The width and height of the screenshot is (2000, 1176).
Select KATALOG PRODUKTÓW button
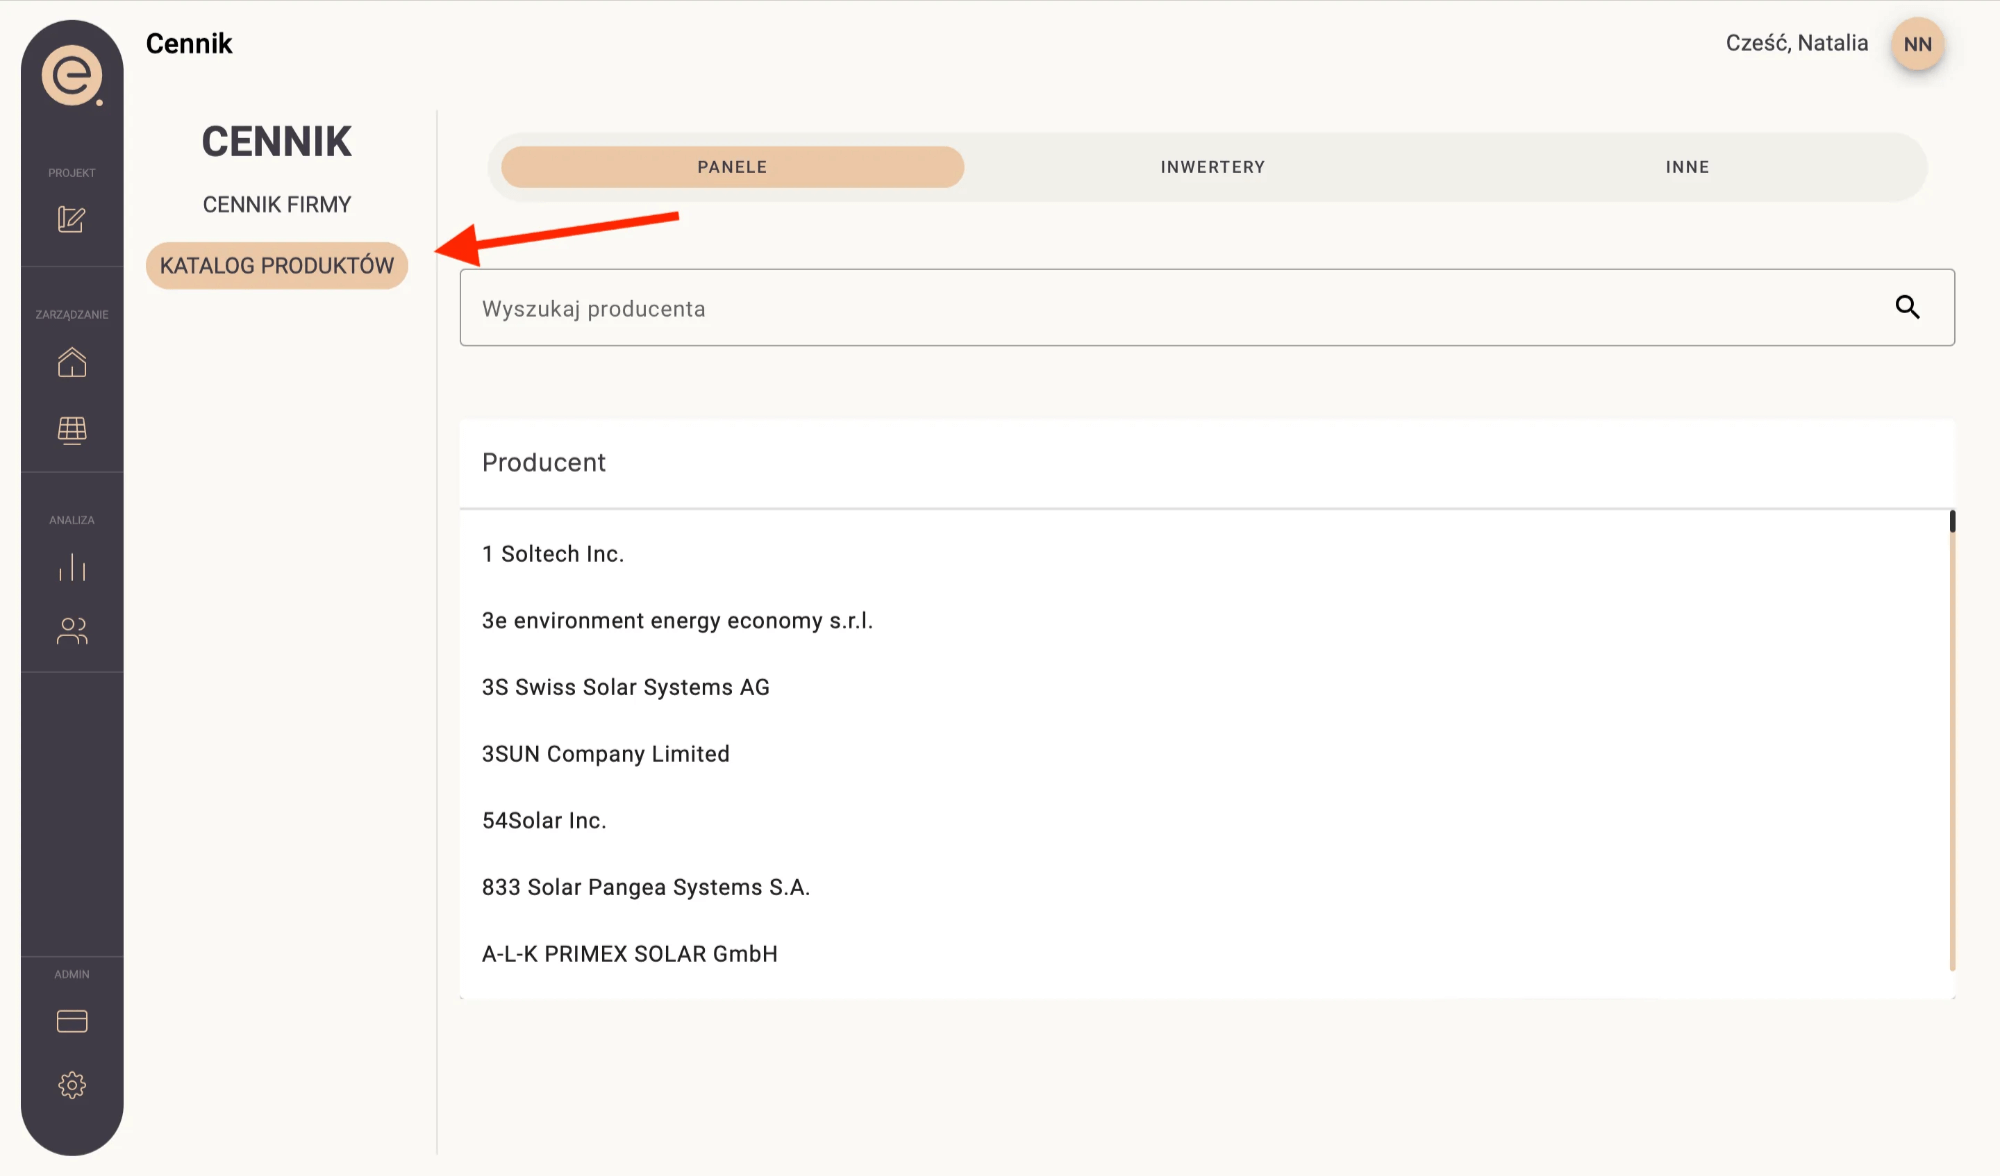click(x=276, y=266)
